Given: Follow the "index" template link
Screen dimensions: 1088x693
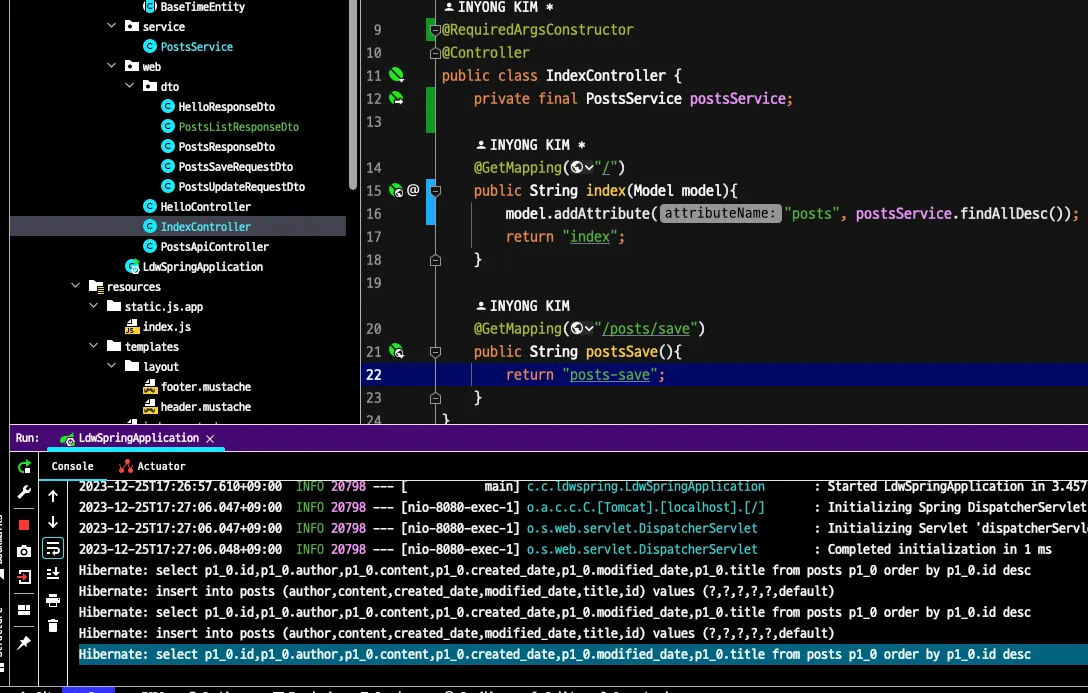Looking at the screenshot, I should point(590,237).
